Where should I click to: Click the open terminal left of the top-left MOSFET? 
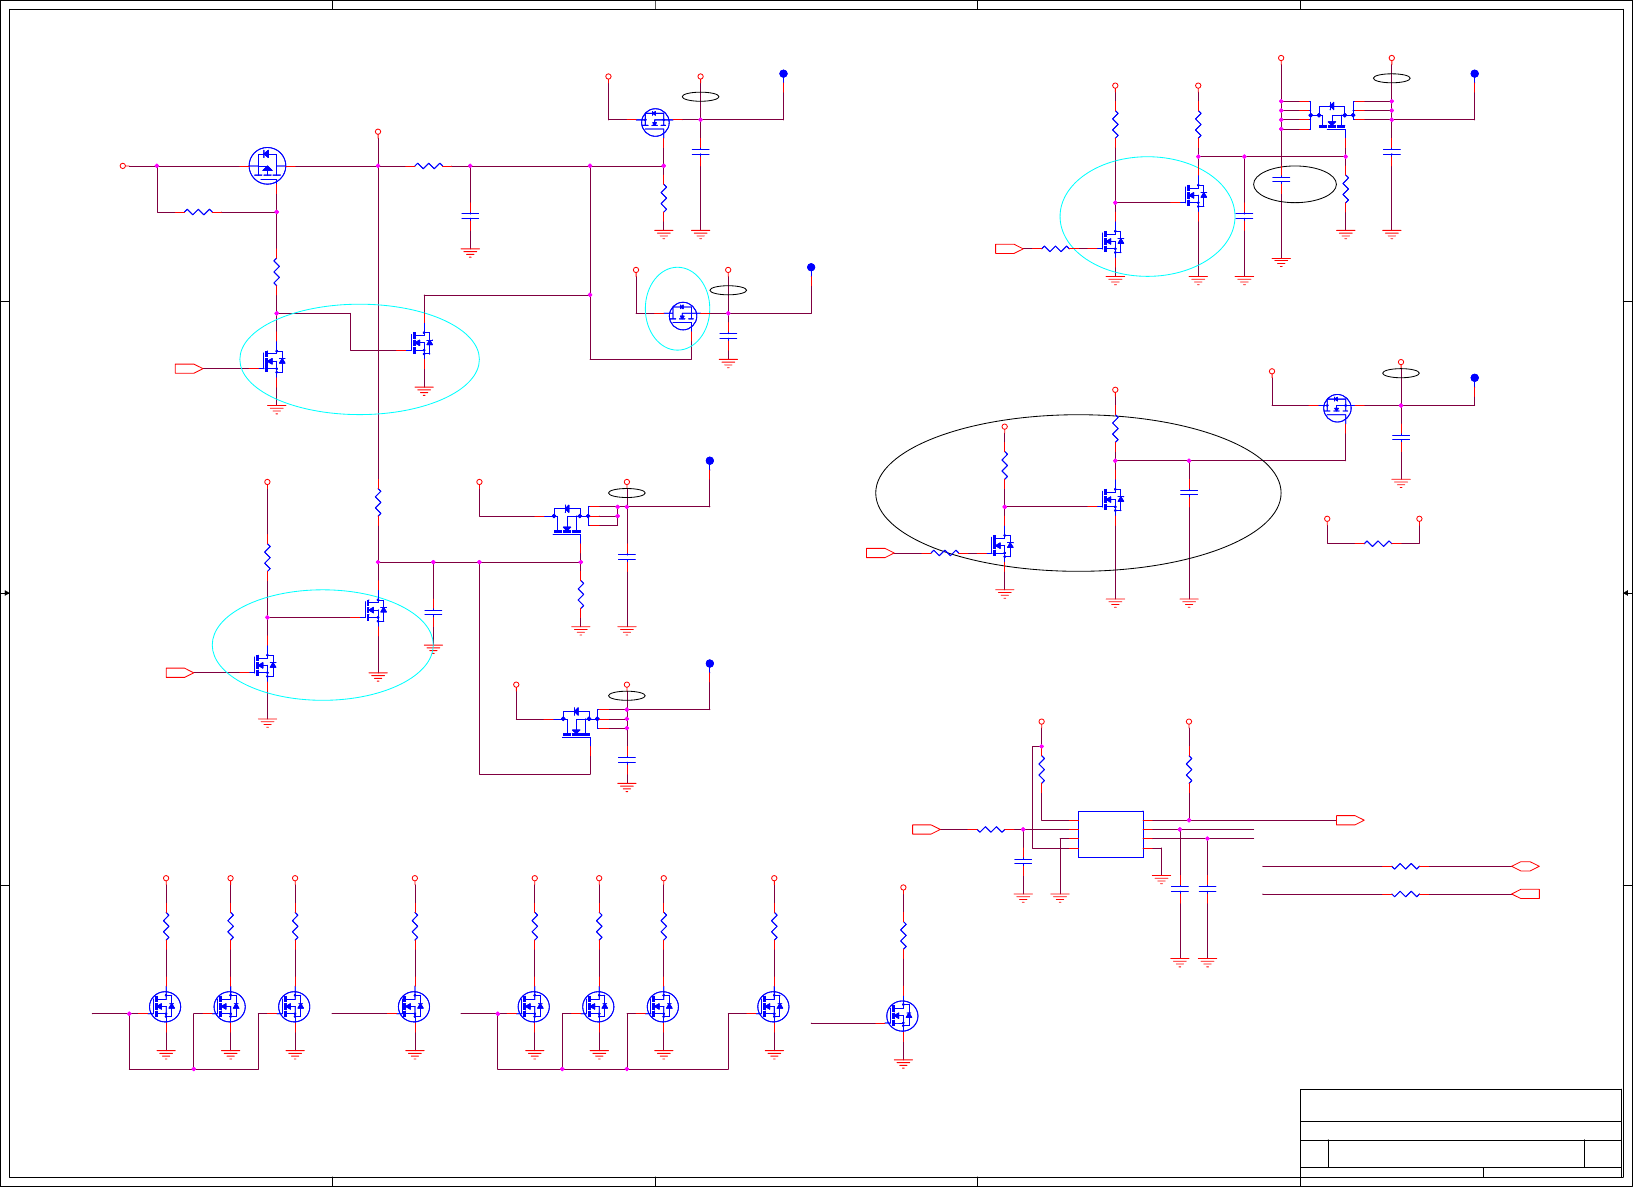pos(123,166)
